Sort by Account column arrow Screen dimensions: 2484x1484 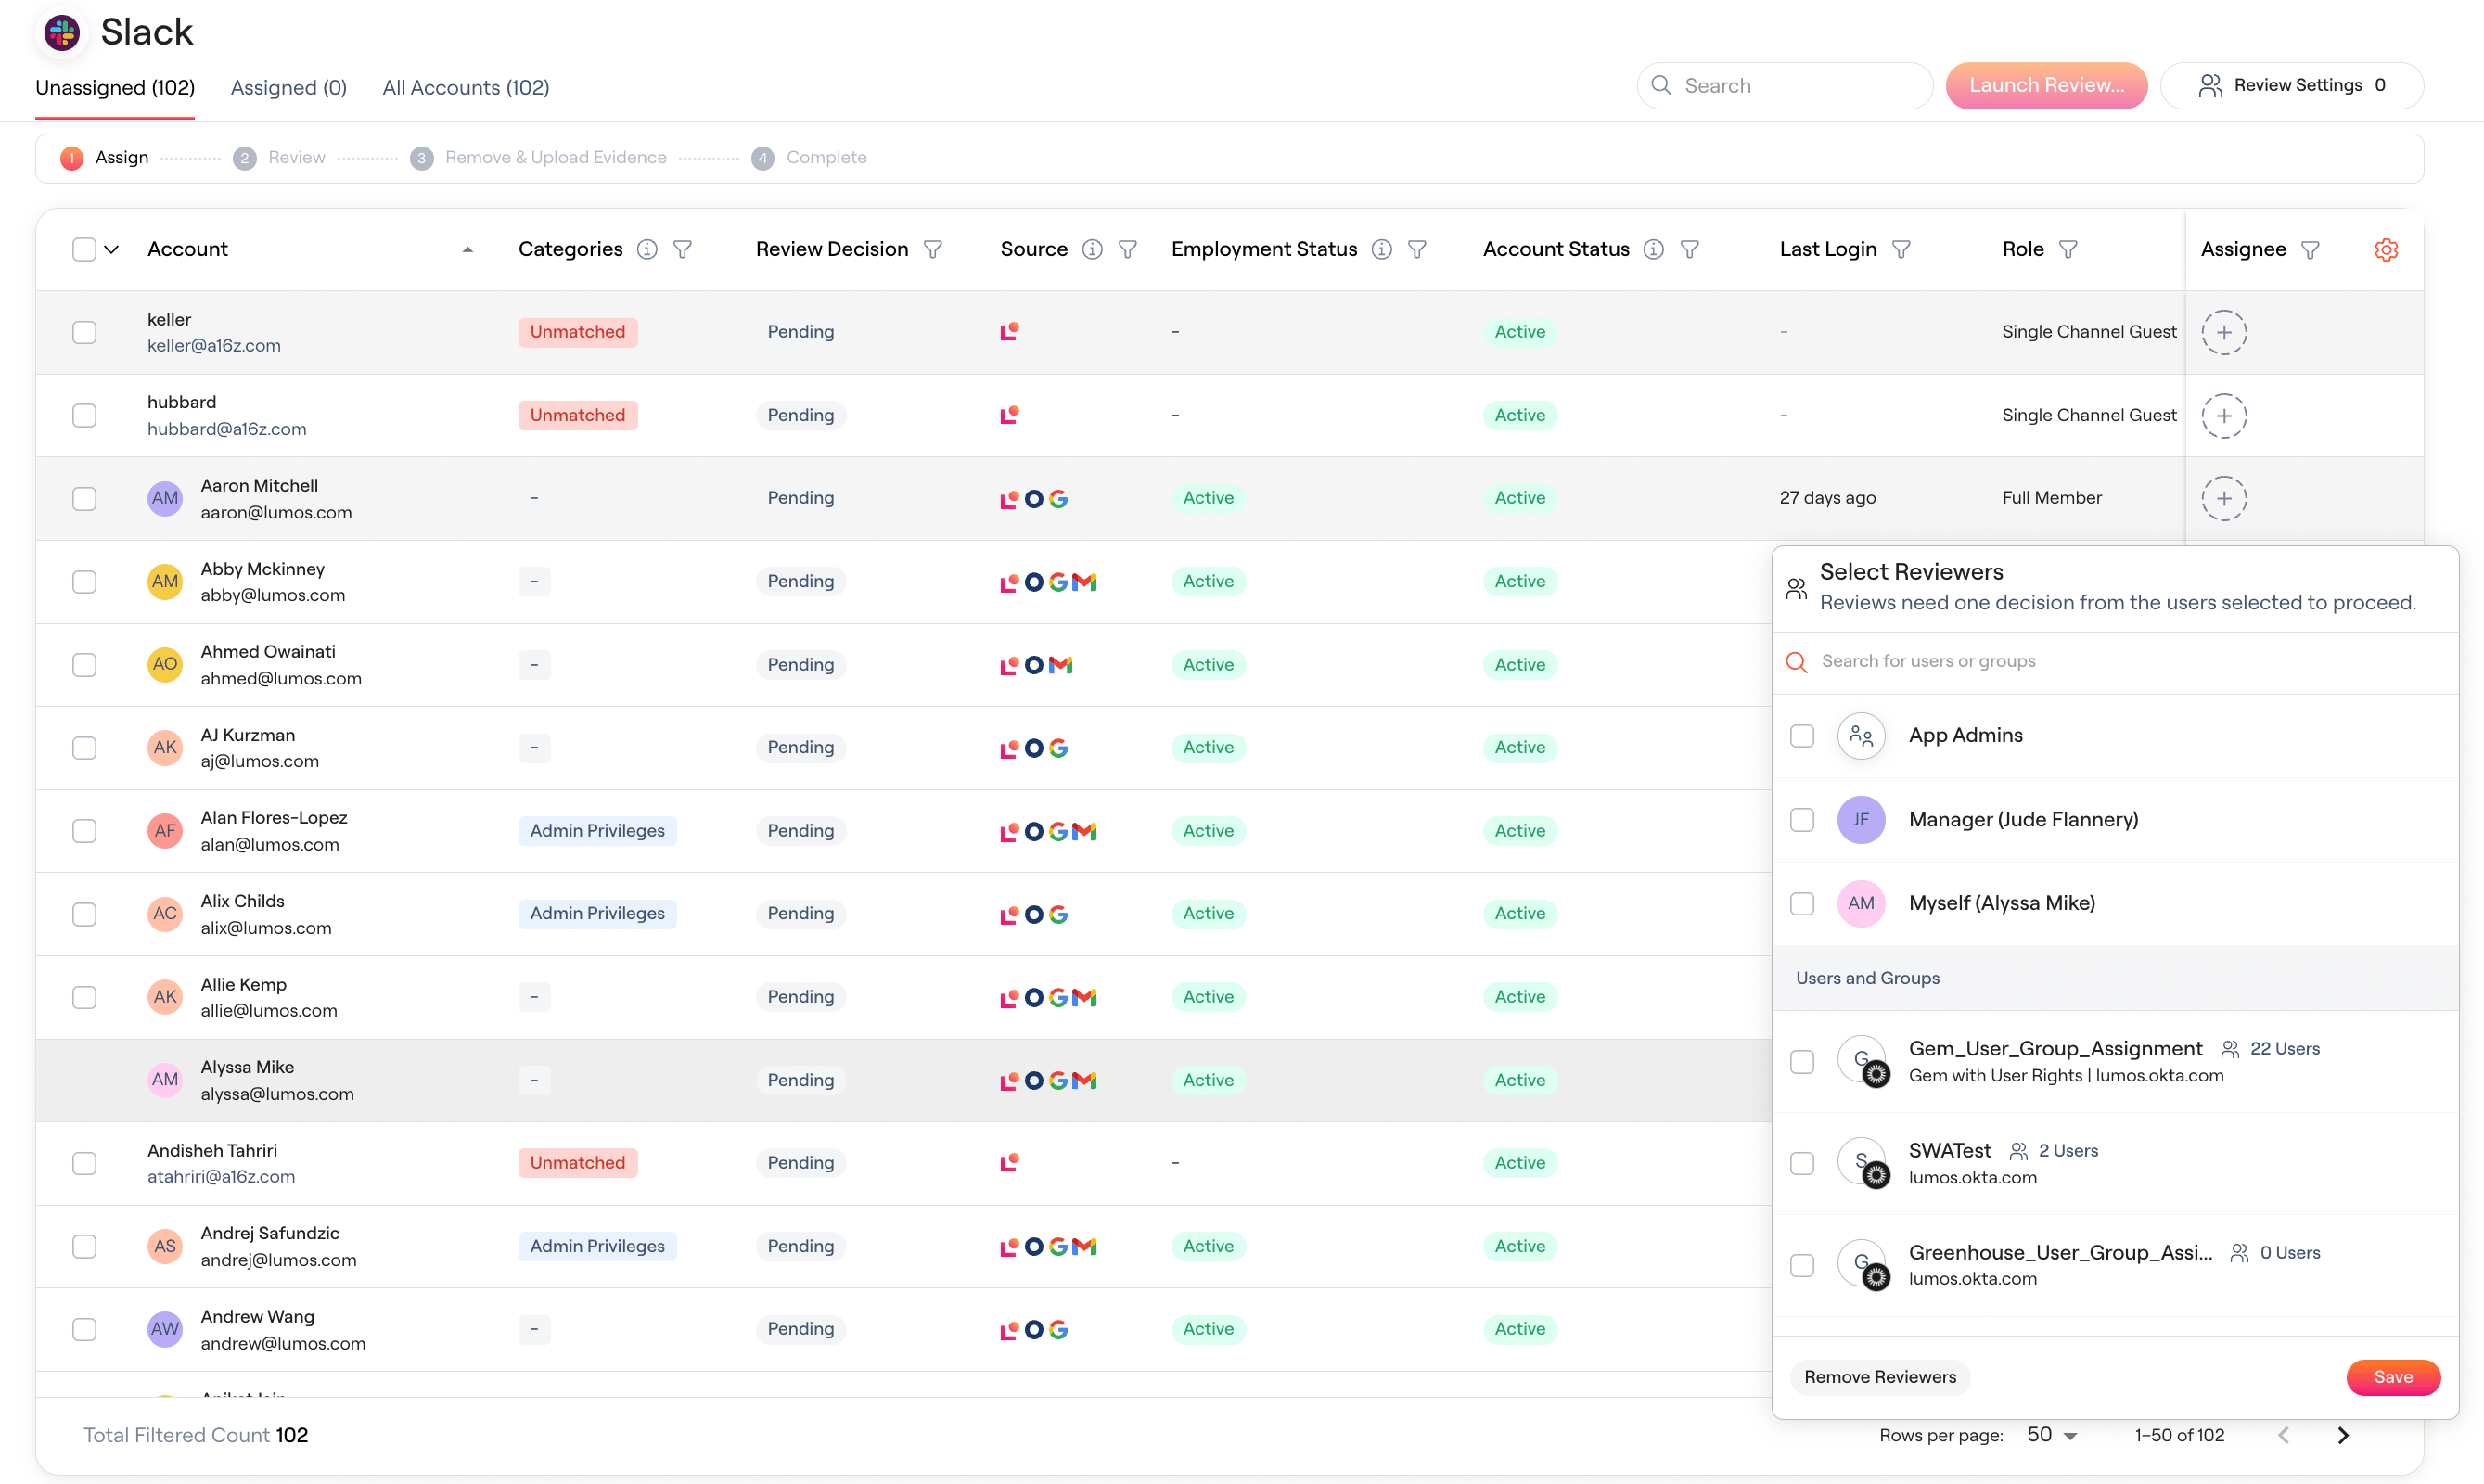click(467, 250)
